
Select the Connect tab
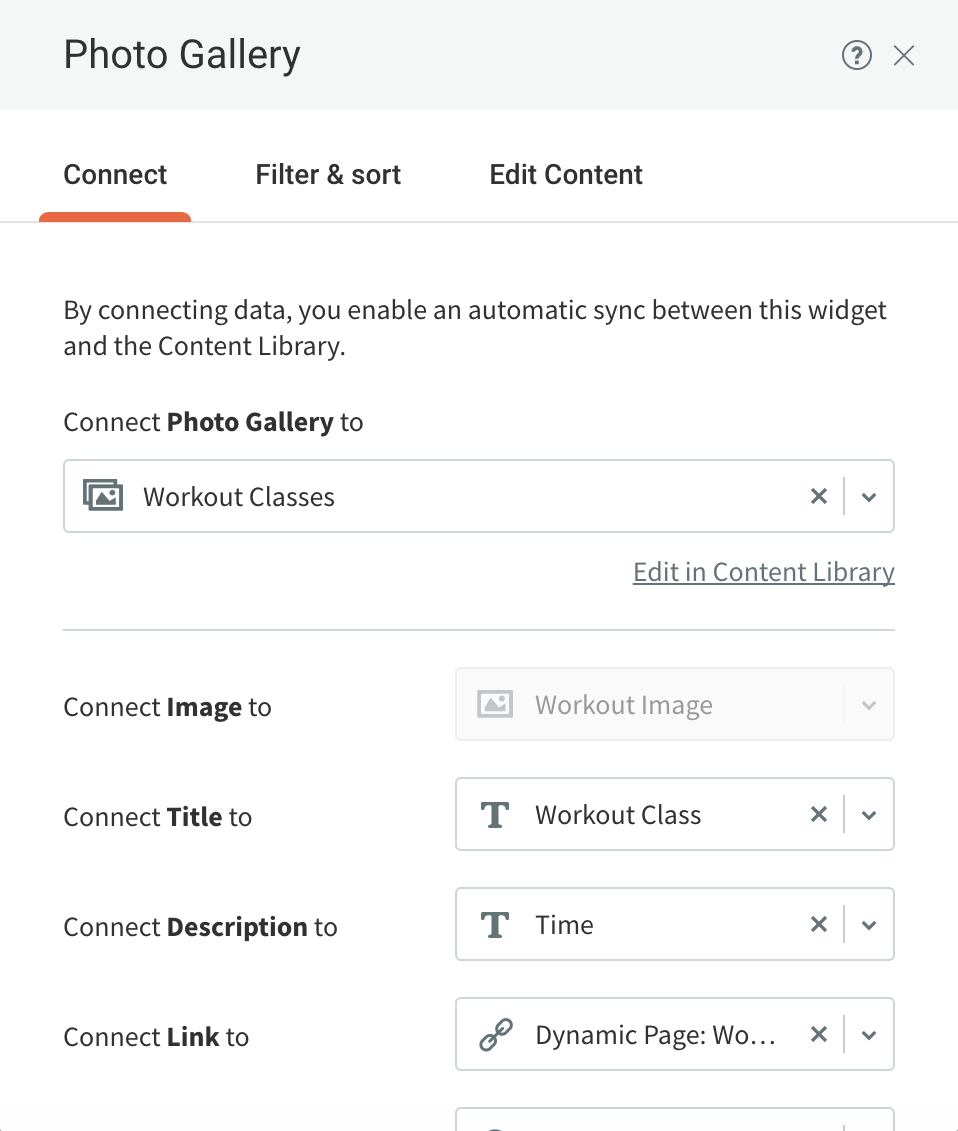click(115, 175)
